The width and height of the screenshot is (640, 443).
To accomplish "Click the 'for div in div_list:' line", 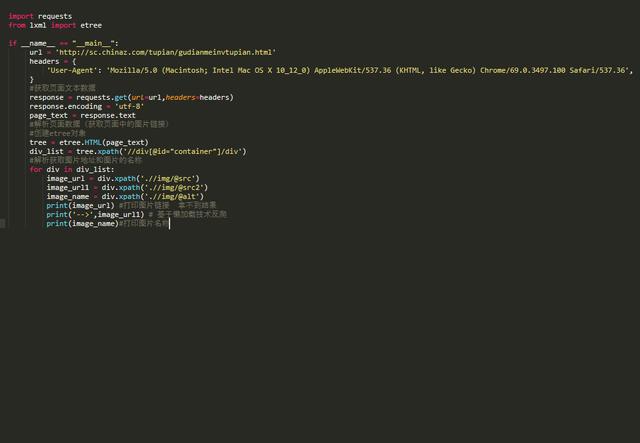I will pos(72,169).
